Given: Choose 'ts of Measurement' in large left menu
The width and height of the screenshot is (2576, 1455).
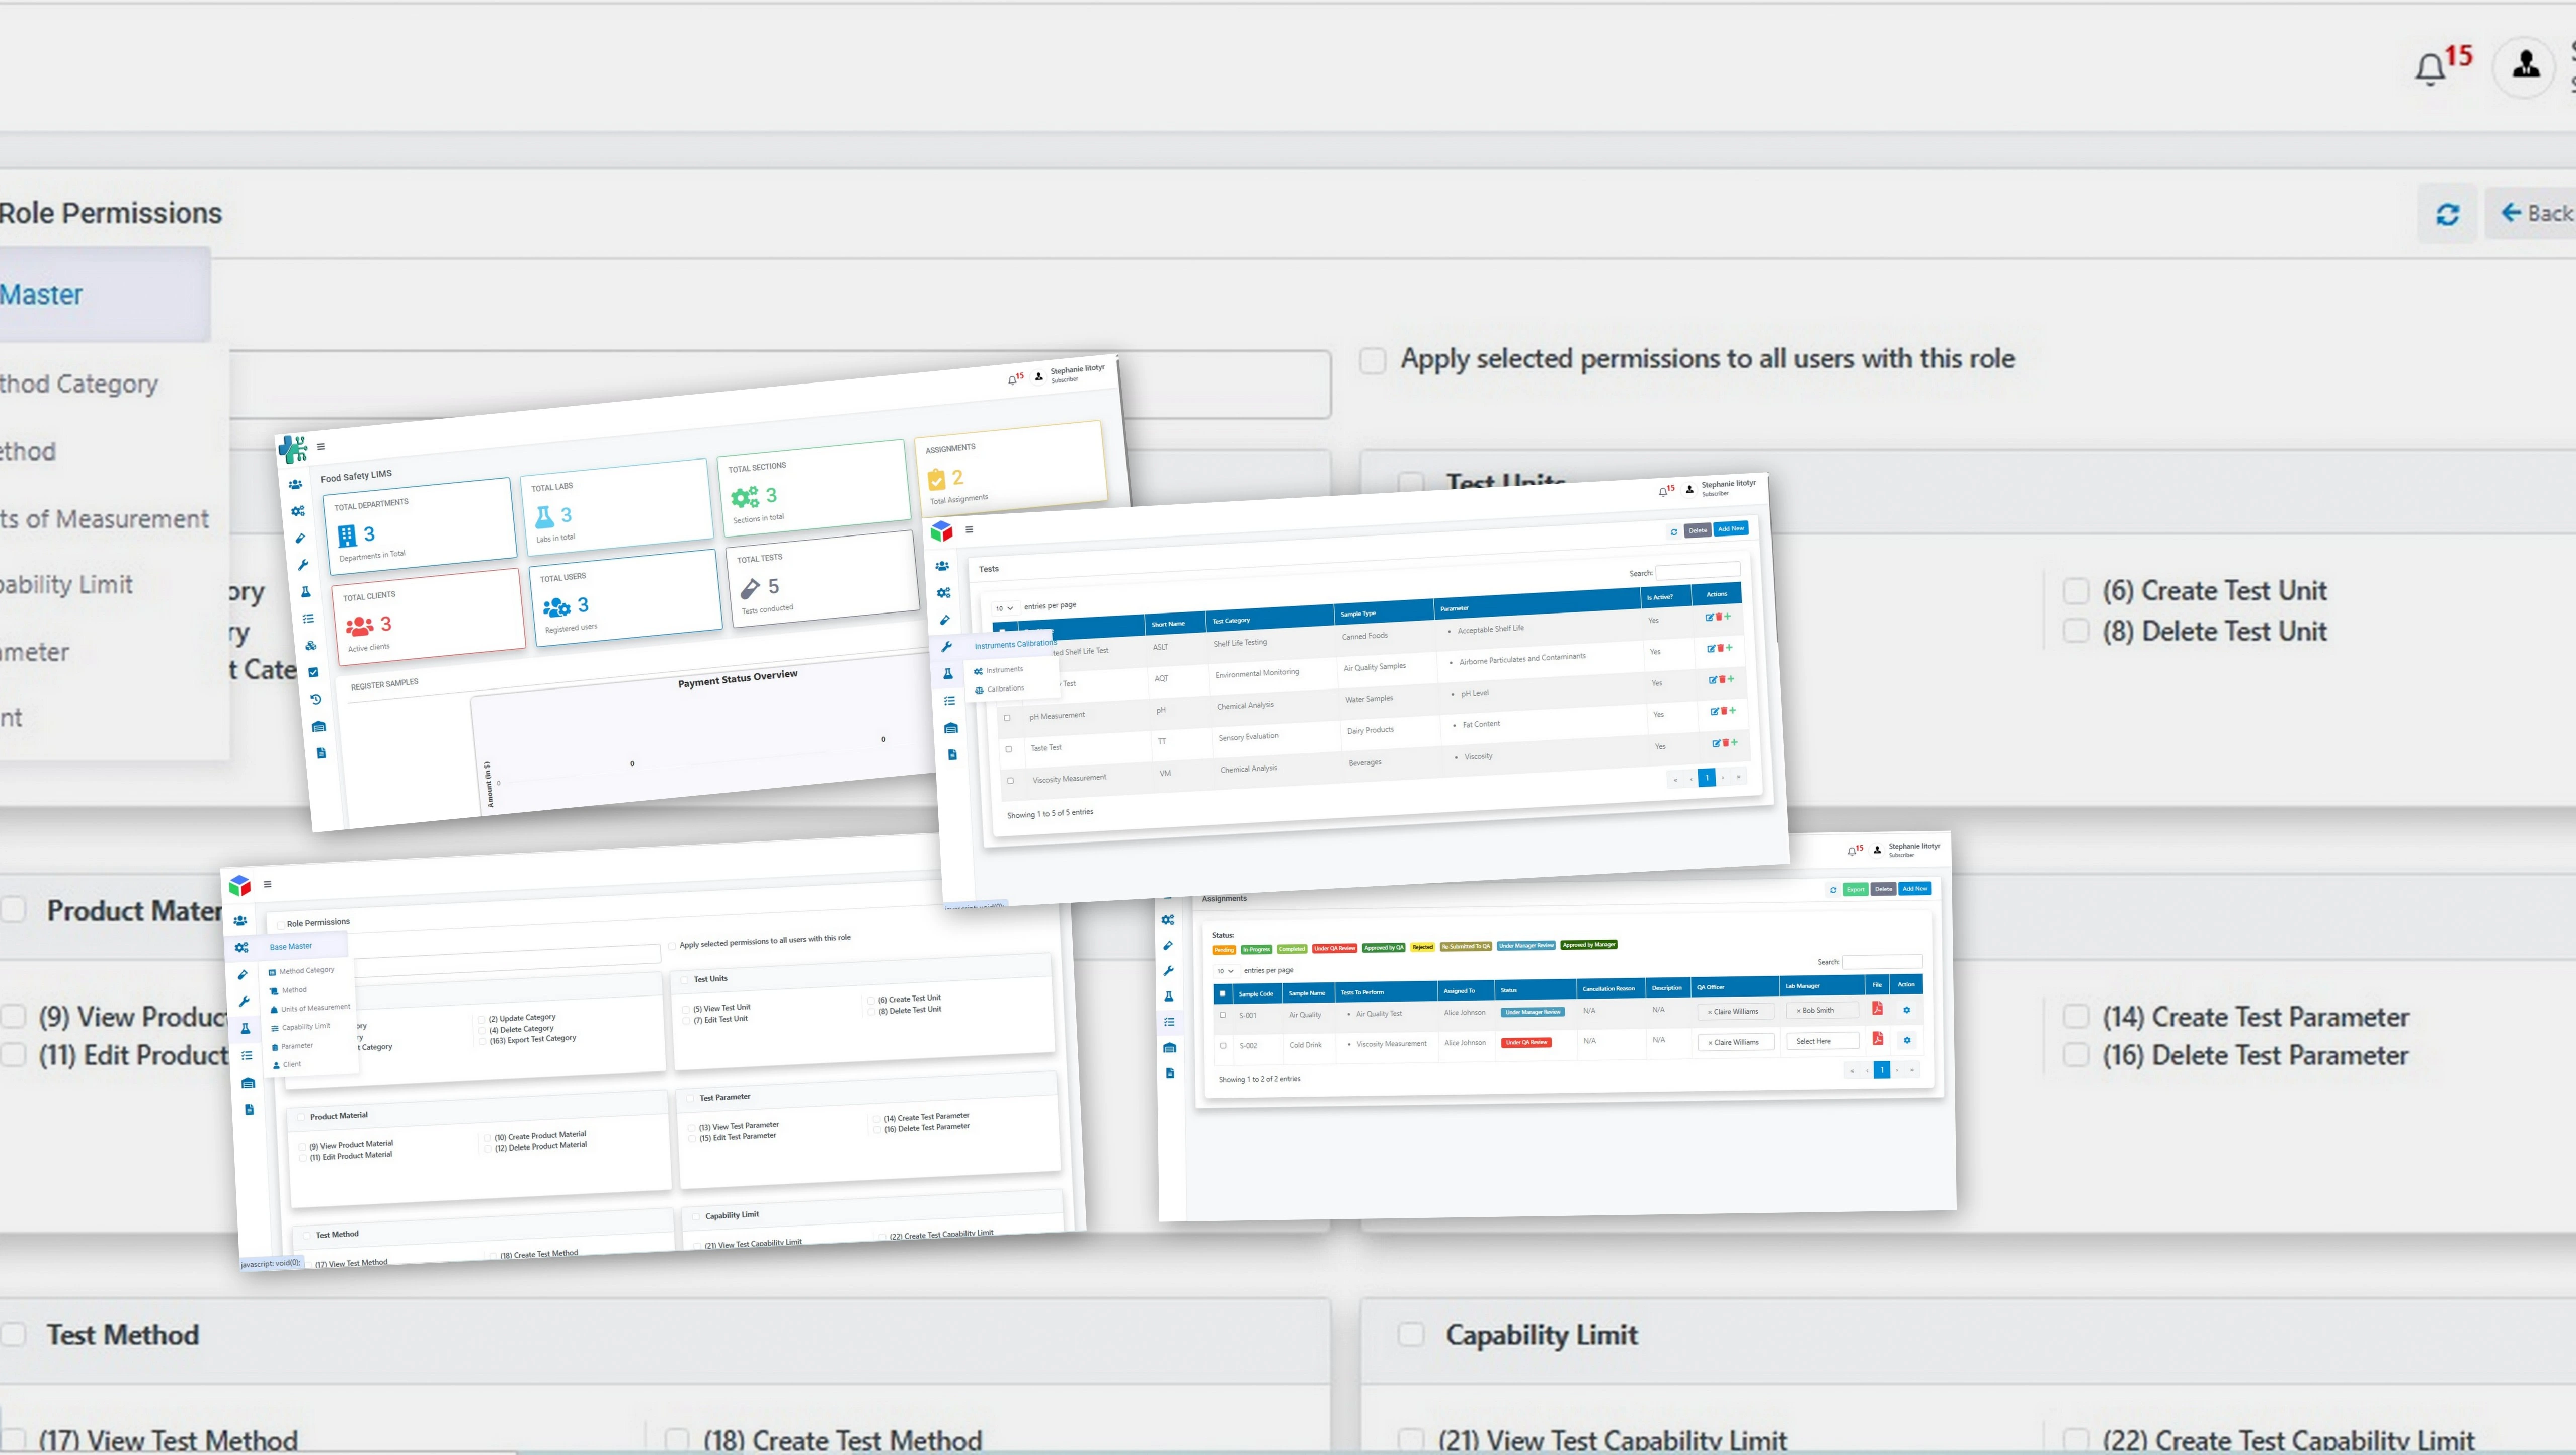Looking at the screenshot, I should click(104, 519).
